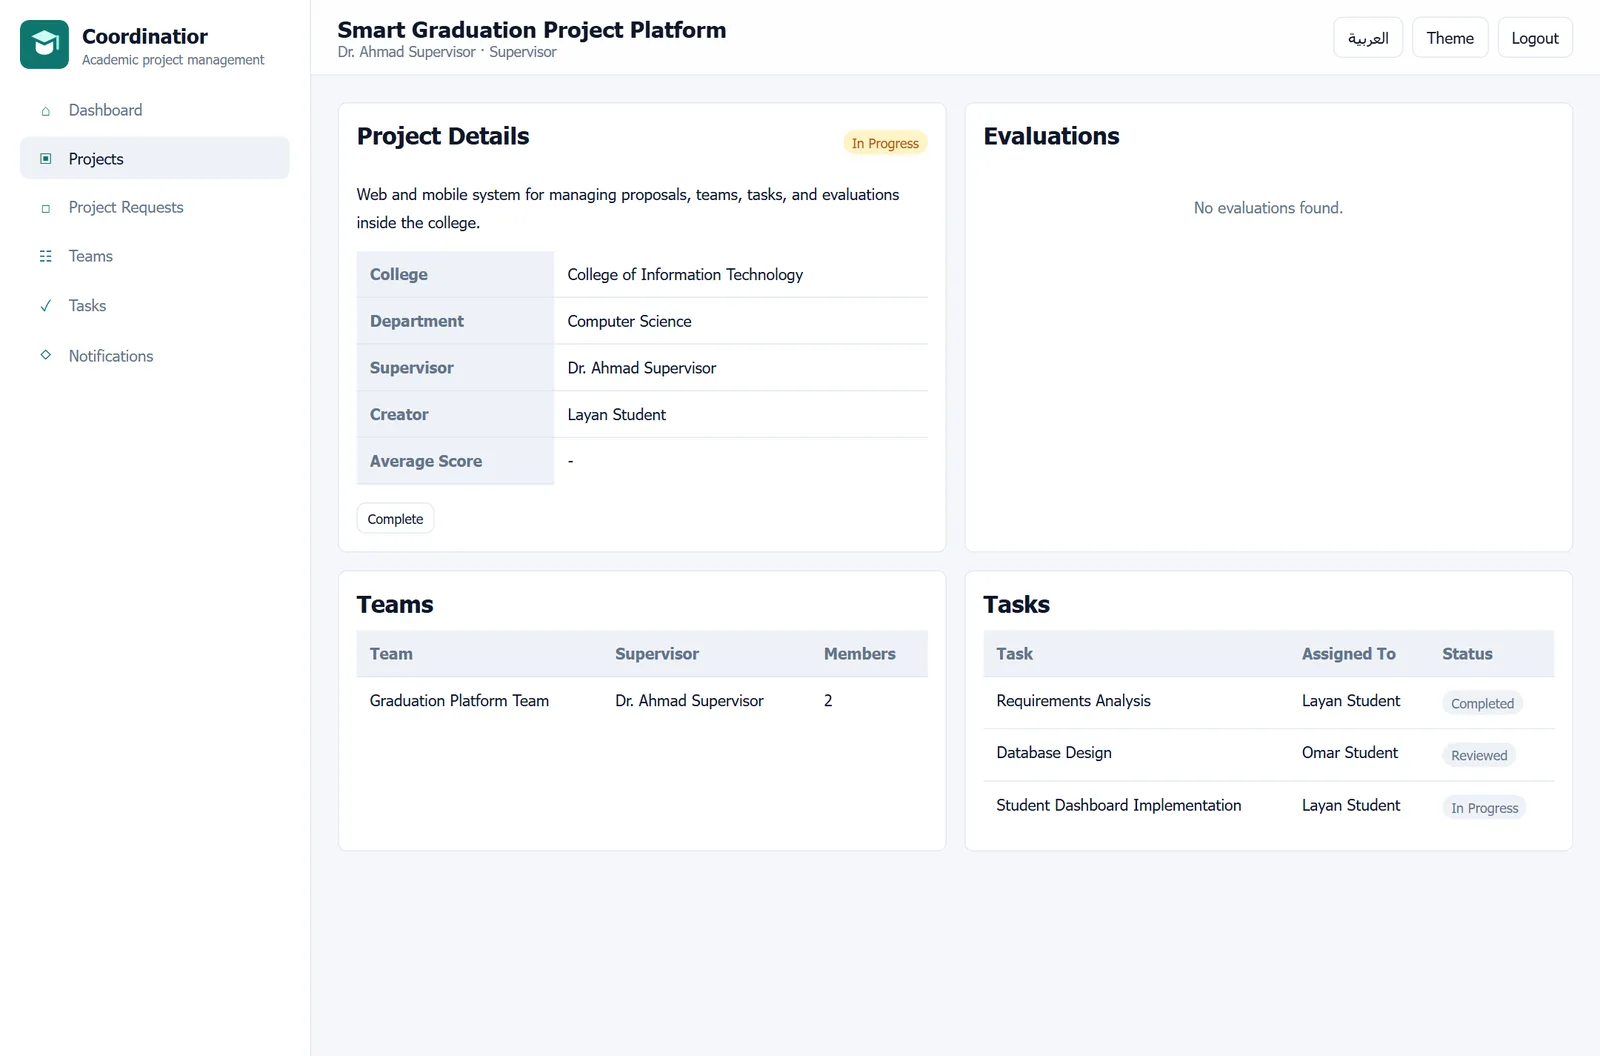
Task: Click 'Dr. Ahmad Supervisor · Supervisor' header subtitle
Action: coord(447,52)
